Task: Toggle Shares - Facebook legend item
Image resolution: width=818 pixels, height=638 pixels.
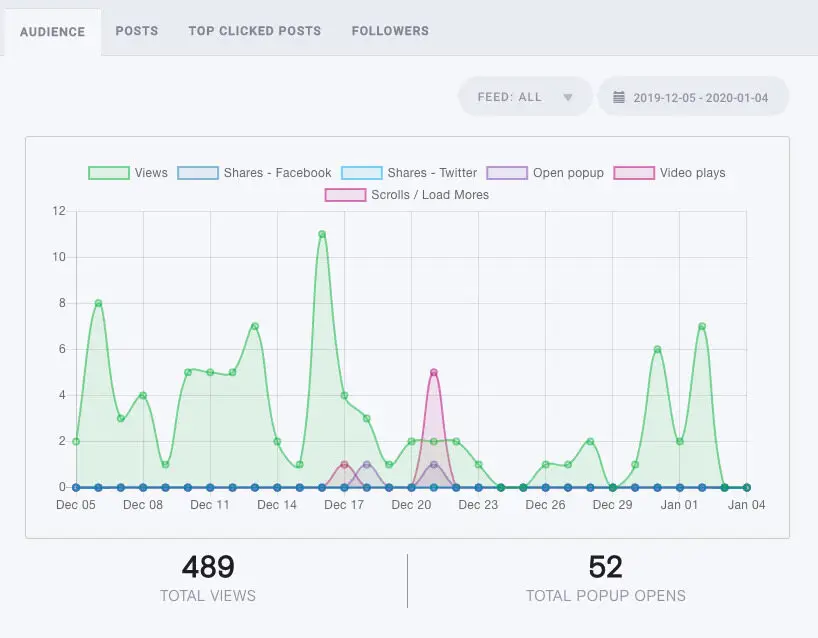Action: 254,173
